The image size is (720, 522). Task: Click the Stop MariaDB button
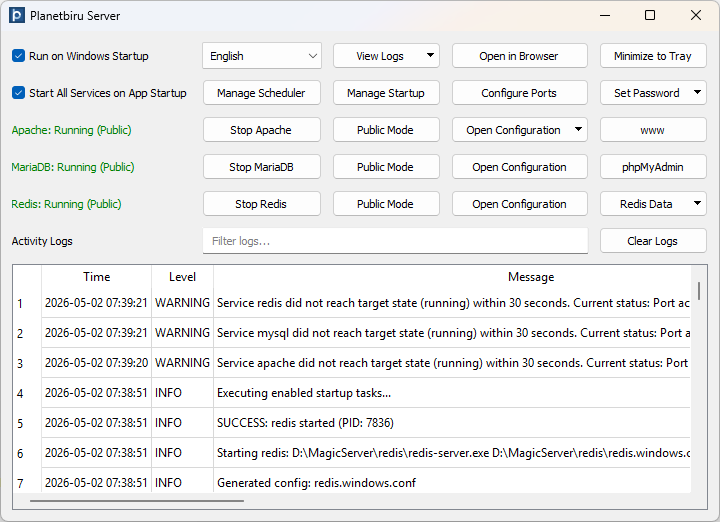pyautogui.click(x=261, y=167)
